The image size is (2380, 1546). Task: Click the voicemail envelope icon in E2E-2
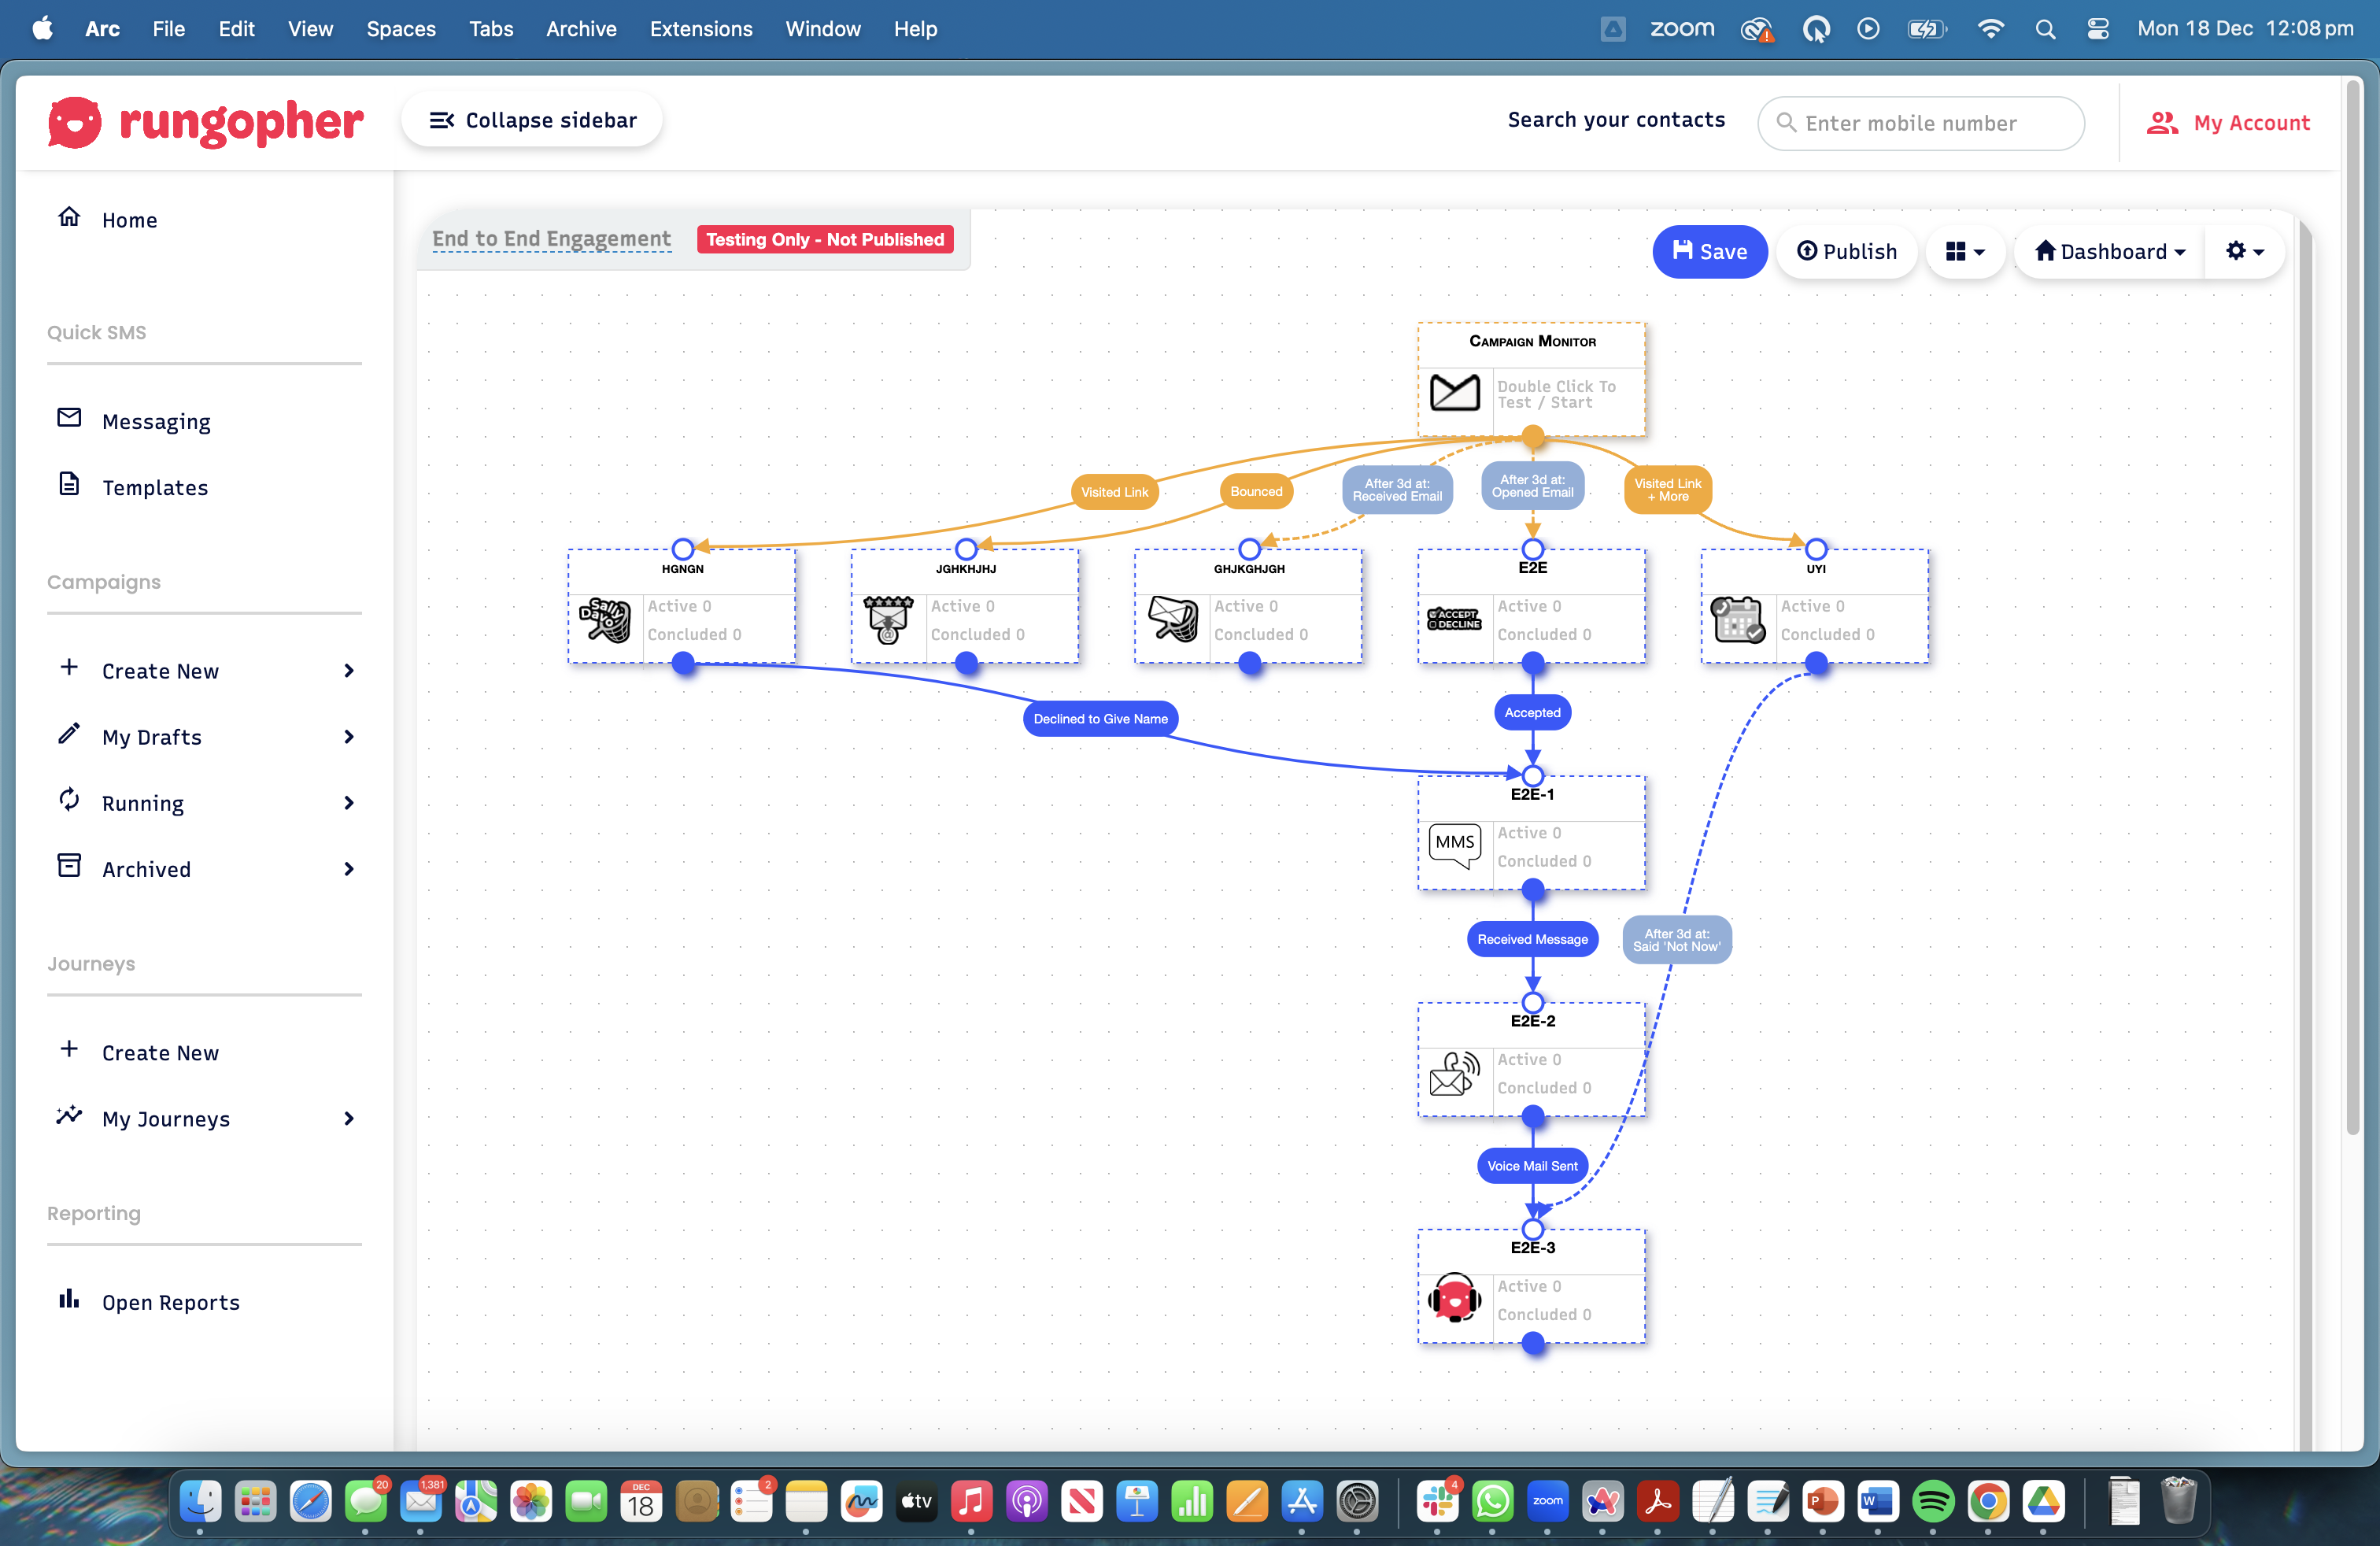coord(1454,1072)
